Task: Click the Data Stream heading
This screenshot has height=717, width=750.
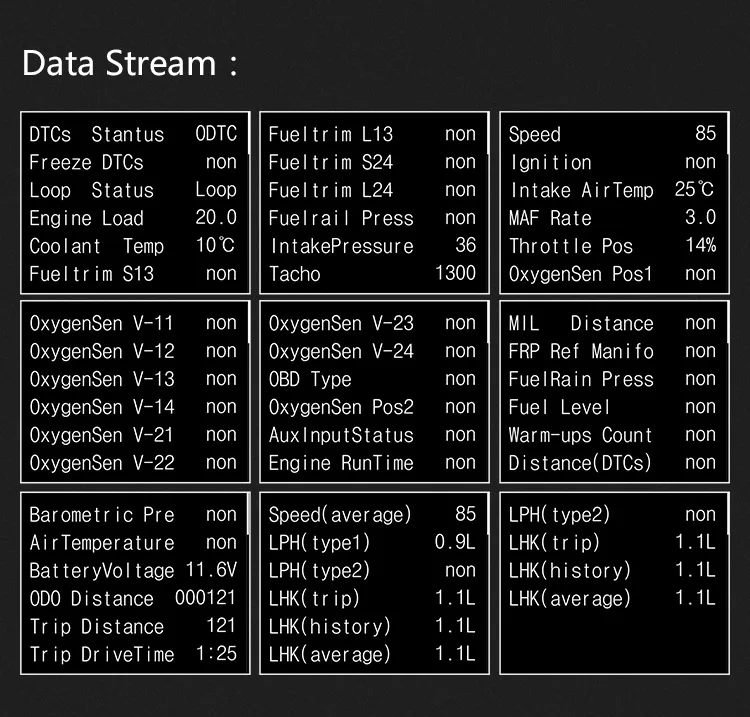Action: click(130, 63)
